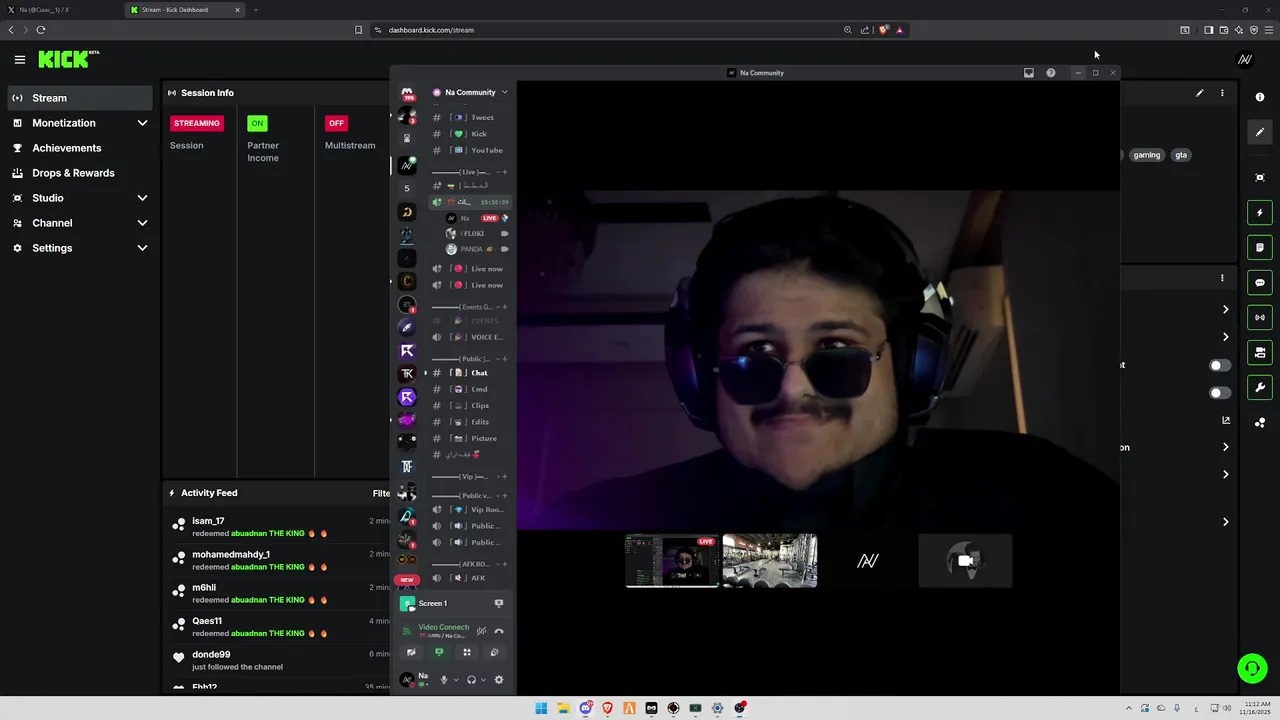The height and width of the screenshot is (720, 1280).
Task: Open the lightning bolt quick actions icon
Action: tap(1260, 212)
